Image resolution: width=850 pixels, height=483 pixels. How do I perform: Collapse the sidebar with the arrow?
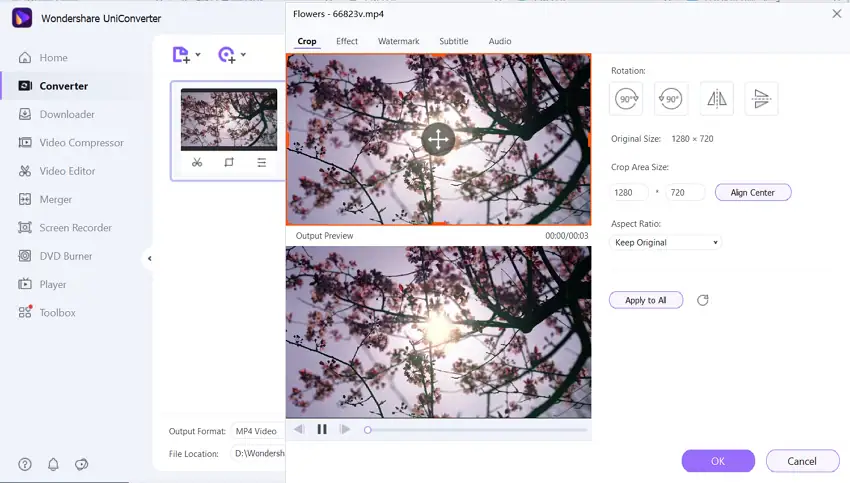coord(150,259)
